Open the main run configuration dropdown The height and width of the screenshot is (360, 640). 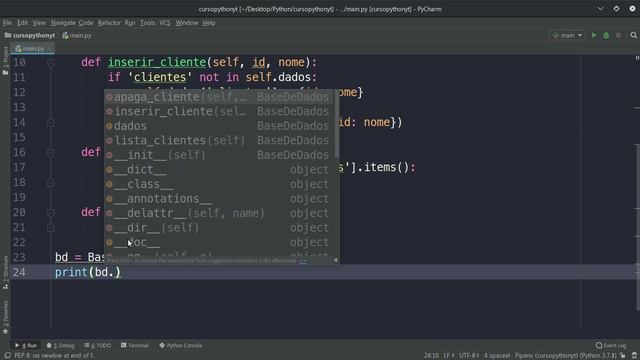click(x=567, y=36)
